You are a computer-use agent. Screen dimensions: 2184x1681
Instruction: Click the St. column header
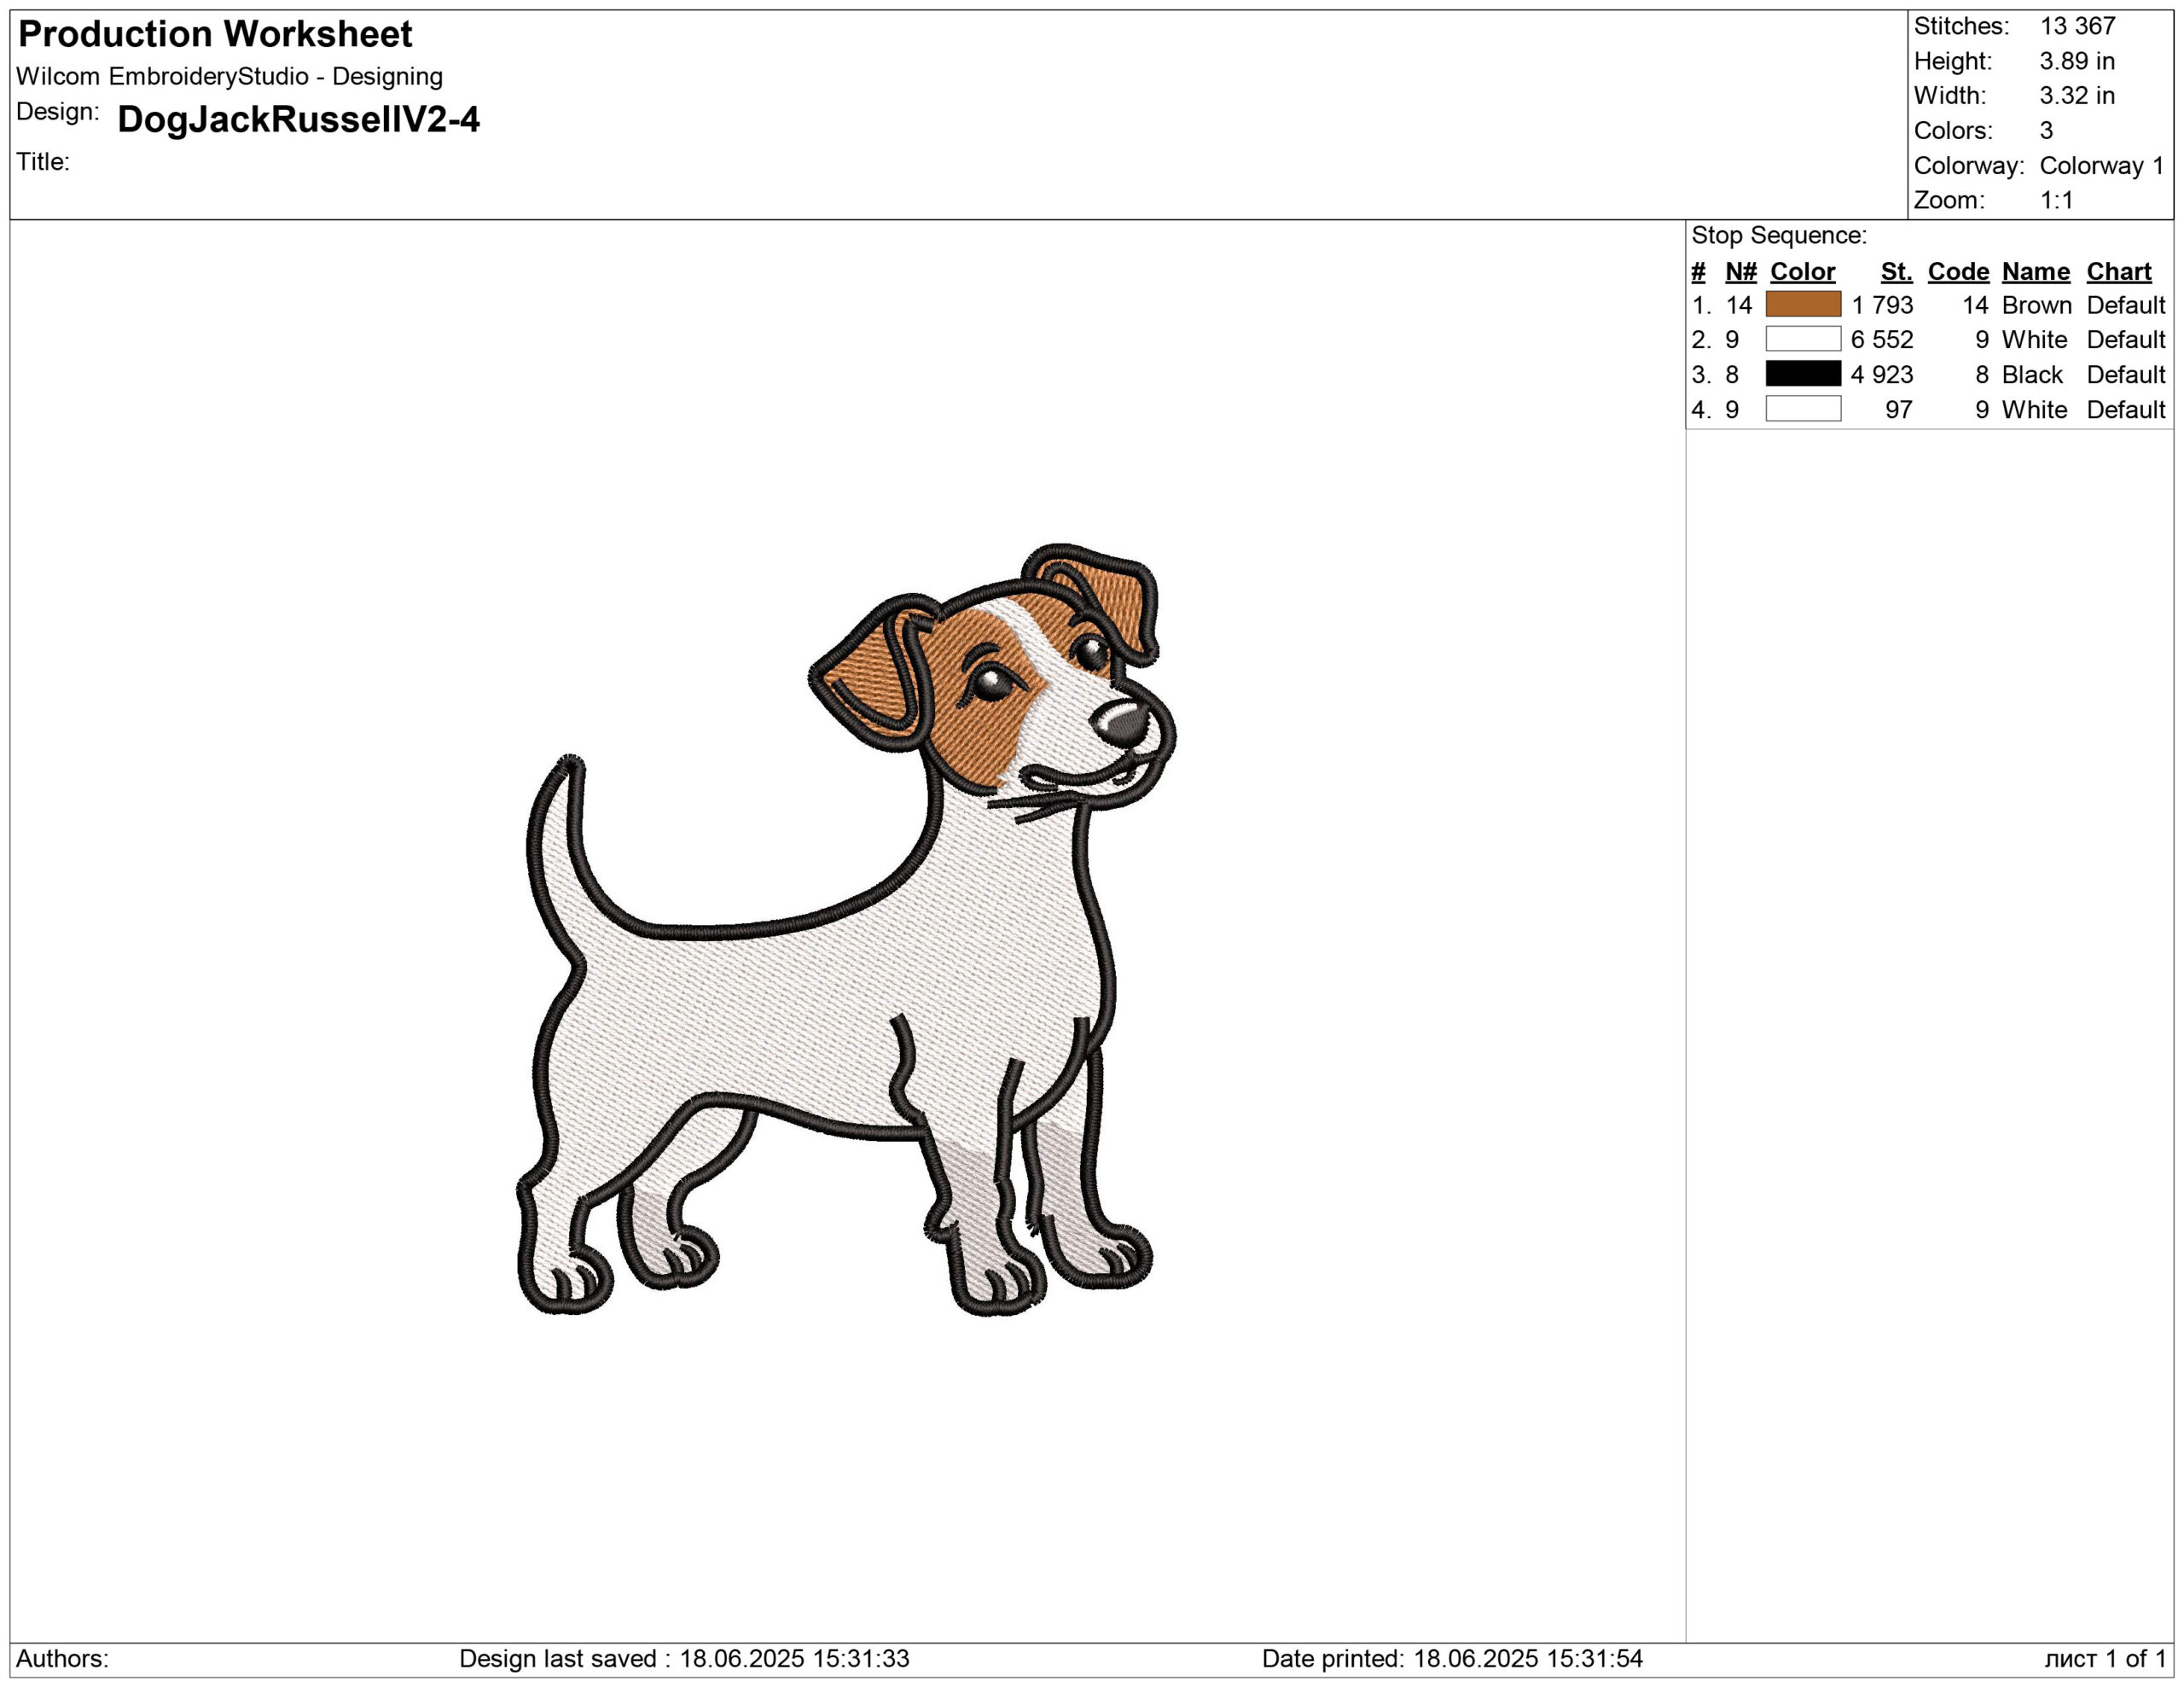click(x=1896, y=272)
